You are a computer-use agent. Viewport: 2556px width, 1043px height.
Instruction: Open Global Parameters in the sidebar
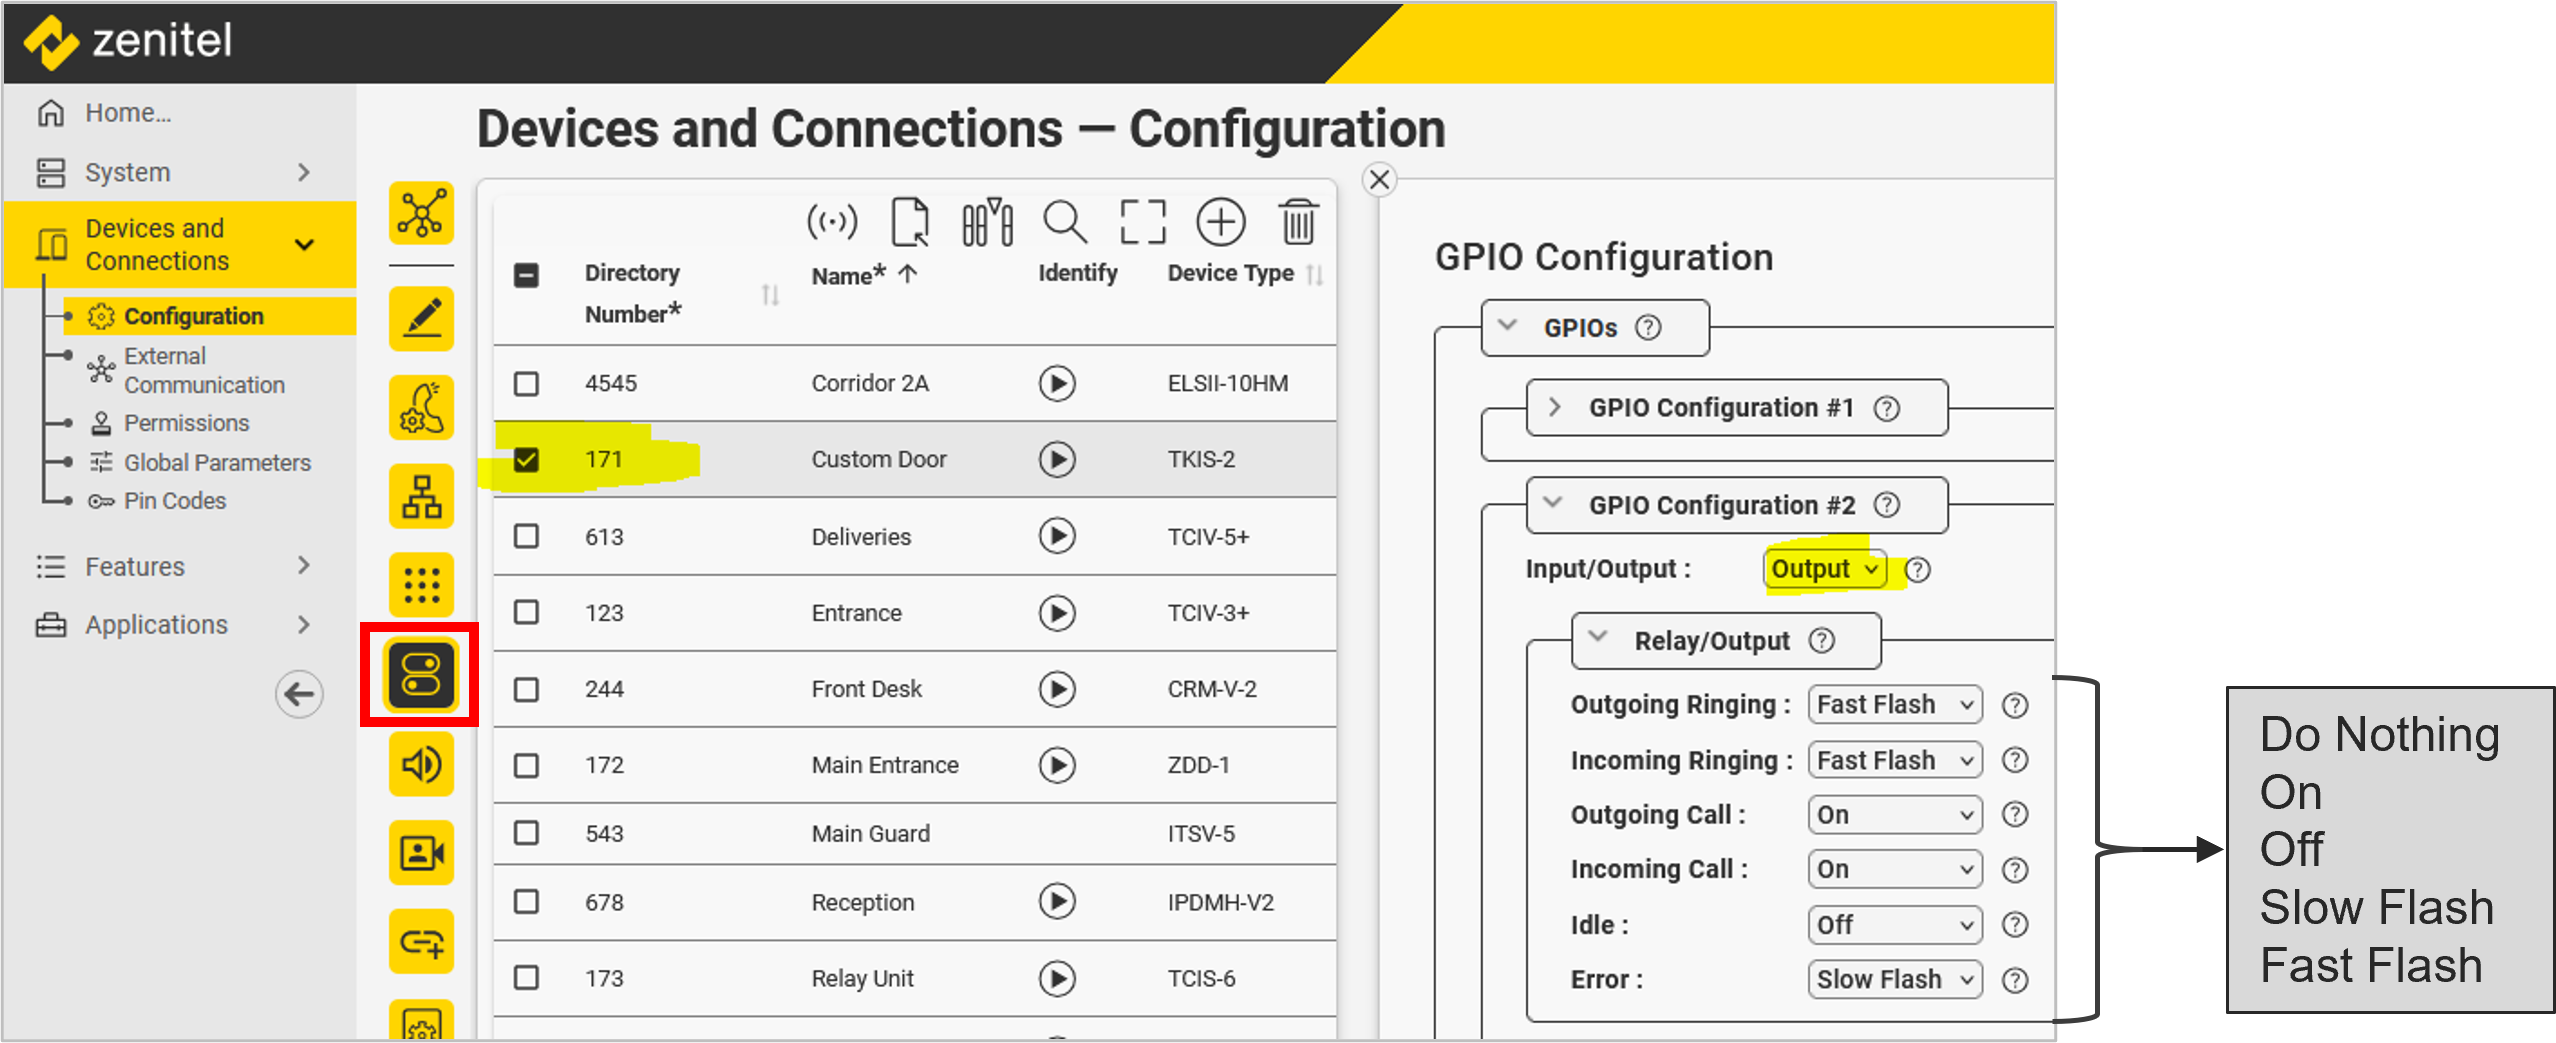217,463
